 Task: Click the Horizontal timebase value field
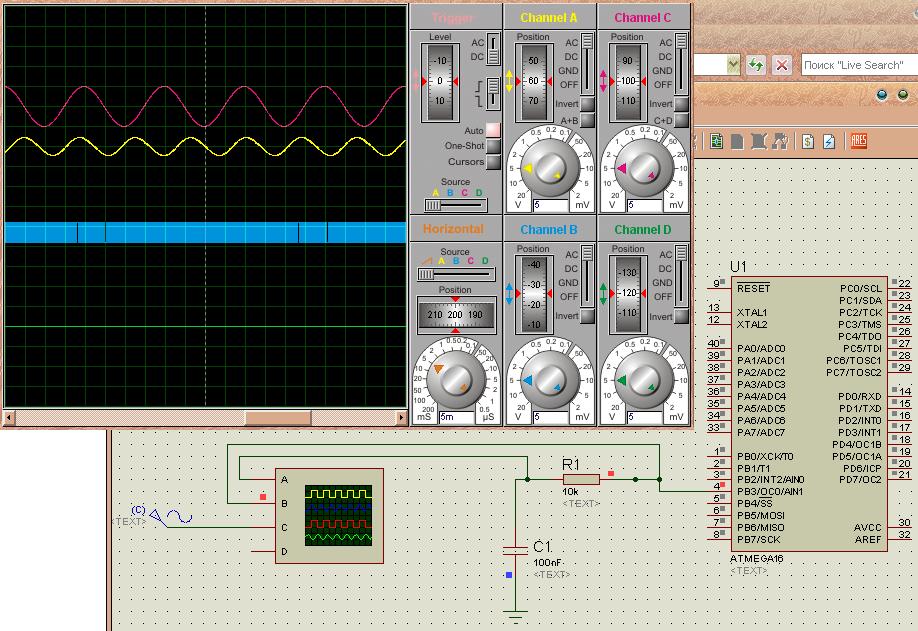pos(455,417)
